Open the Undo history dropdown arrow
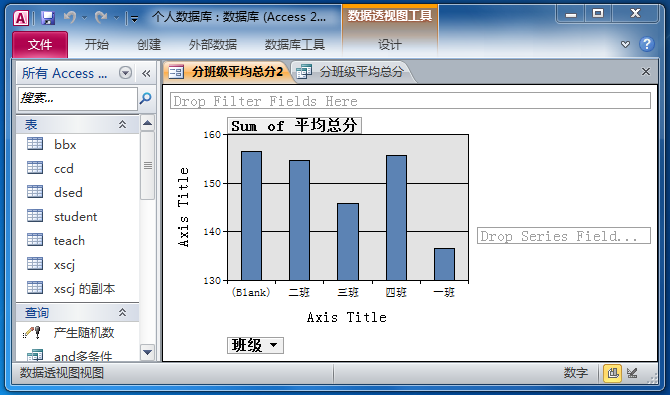The height and width of the screenshot is (395, 670). pyautogui.click(x=84, y=18)
